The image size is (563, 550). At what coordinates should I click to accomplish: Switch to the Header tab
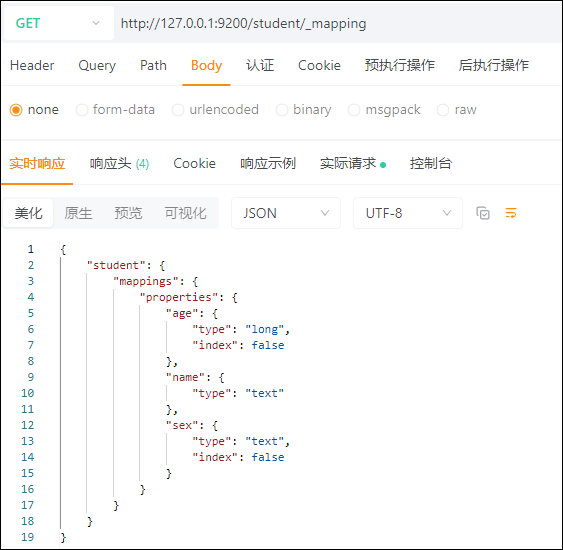tap(32, 65)
